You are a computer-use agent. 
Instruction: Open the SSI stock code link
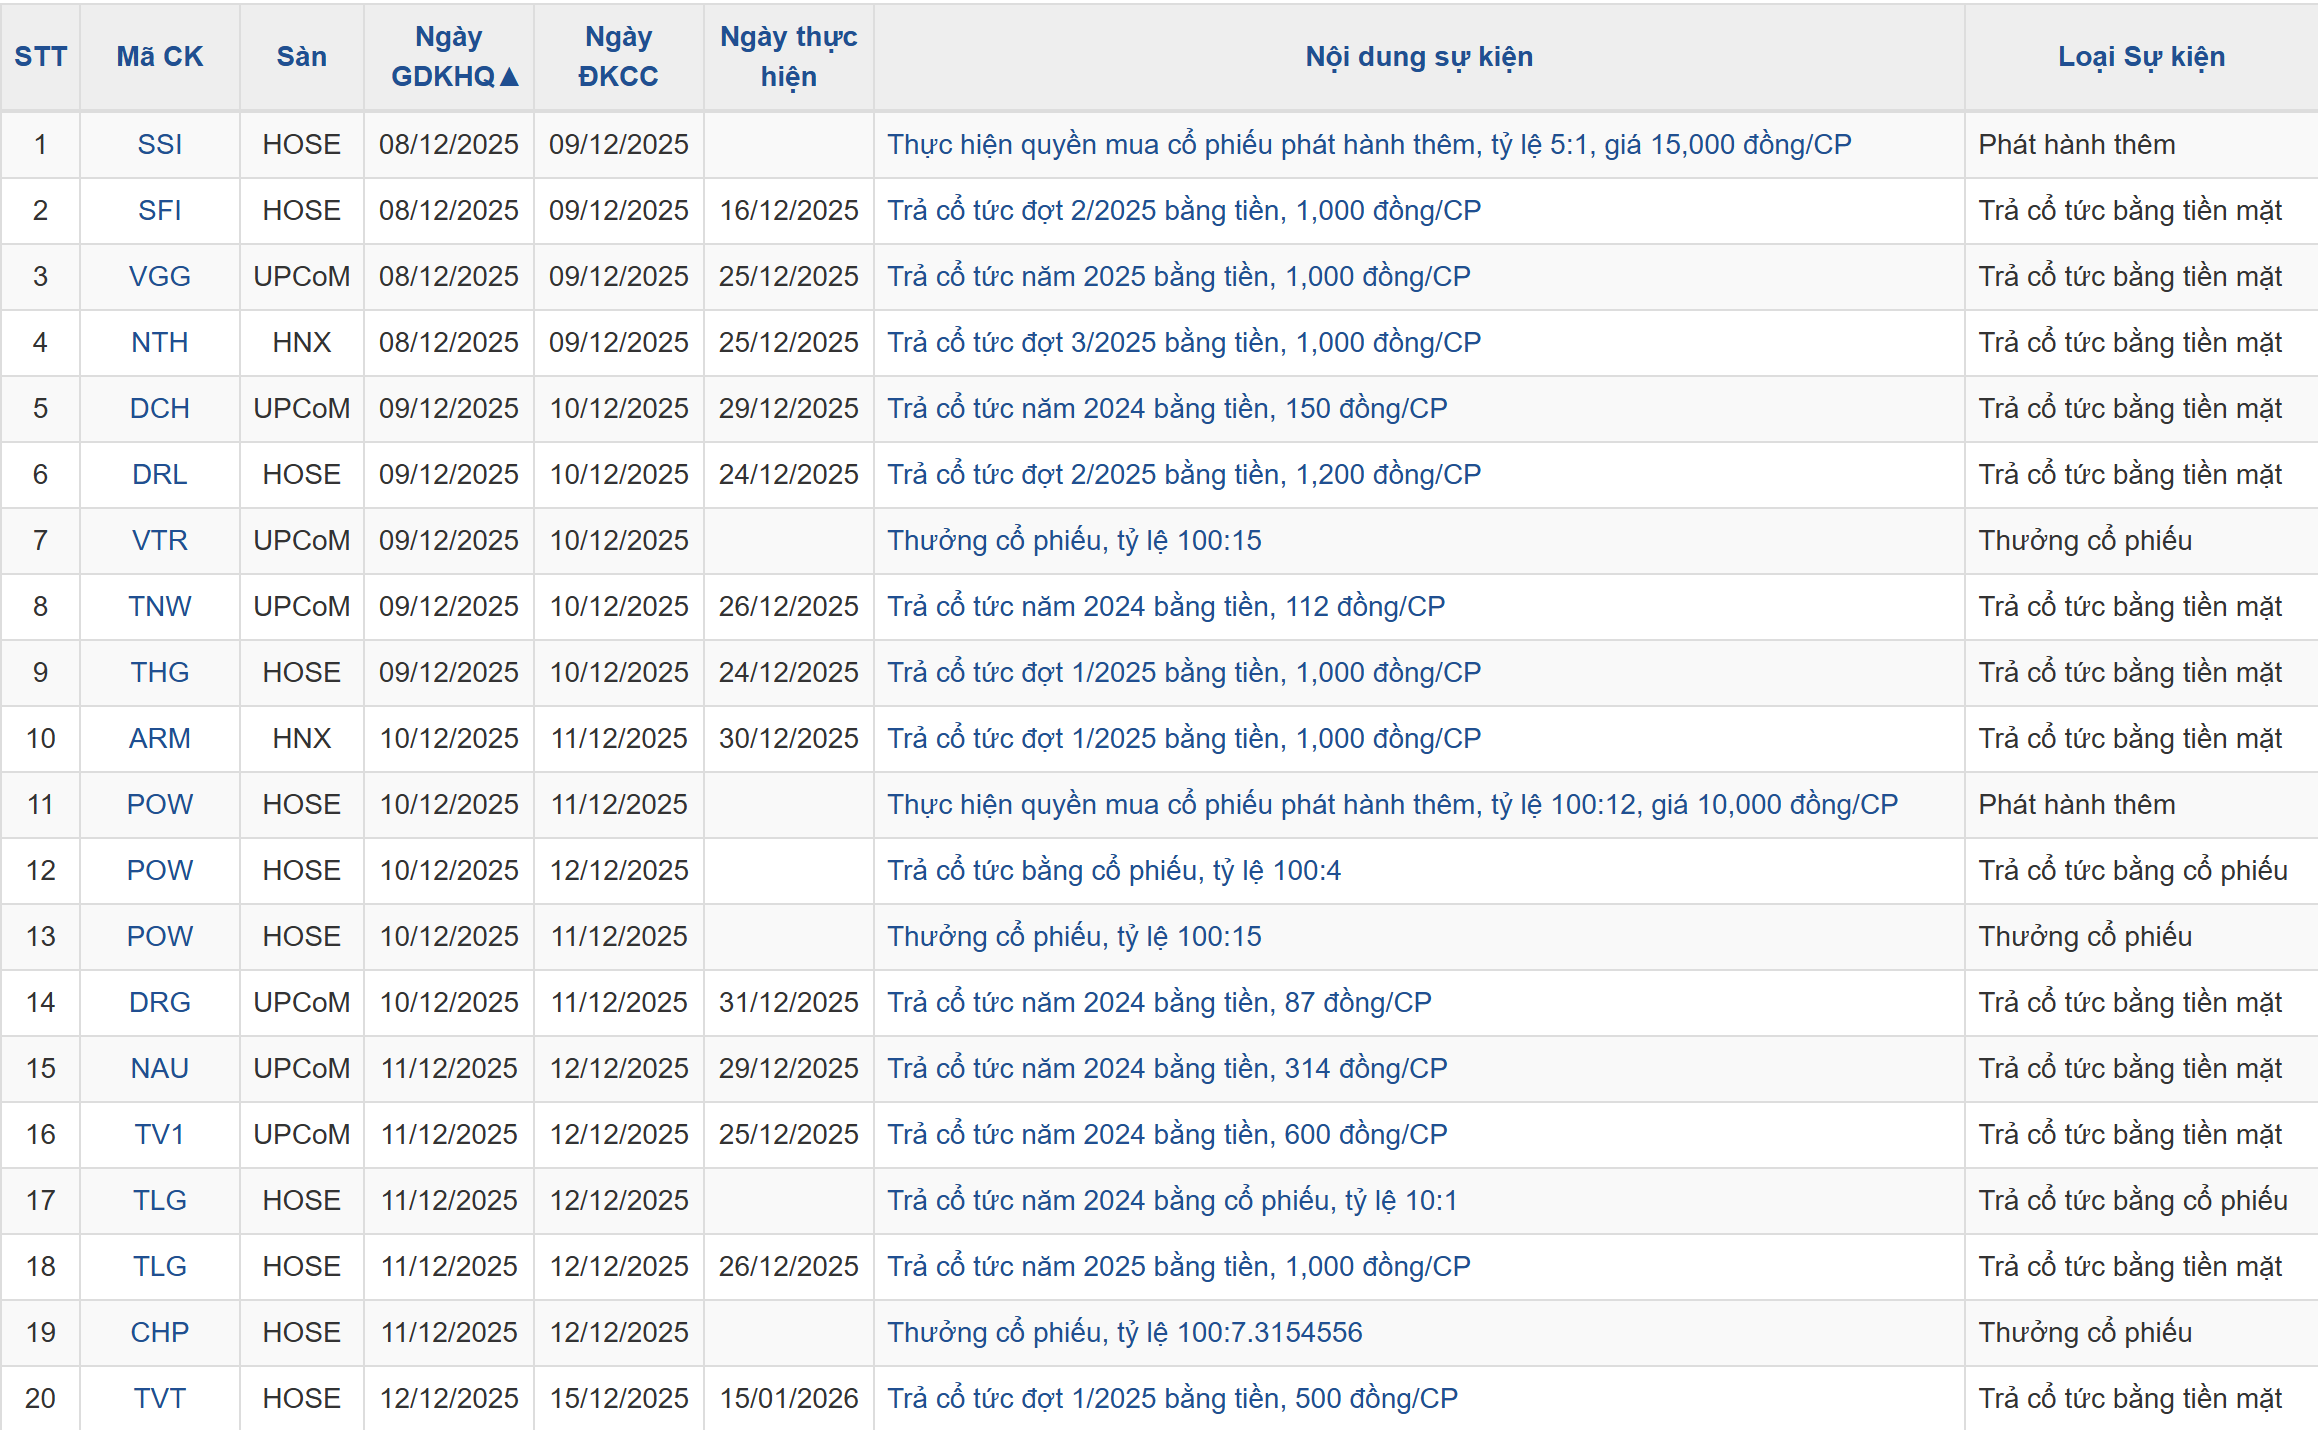pos(160,145)
